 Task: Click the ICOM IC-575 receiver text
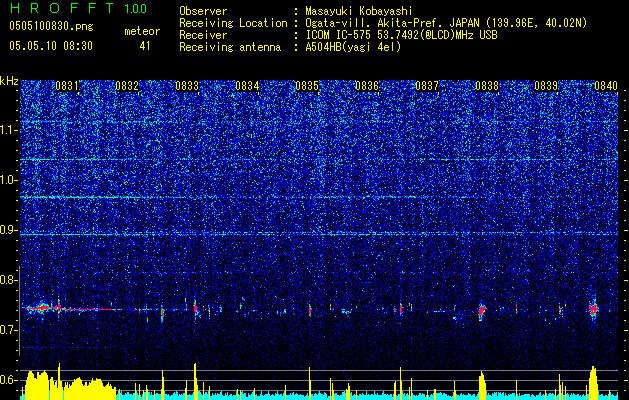tap(401, 35)
